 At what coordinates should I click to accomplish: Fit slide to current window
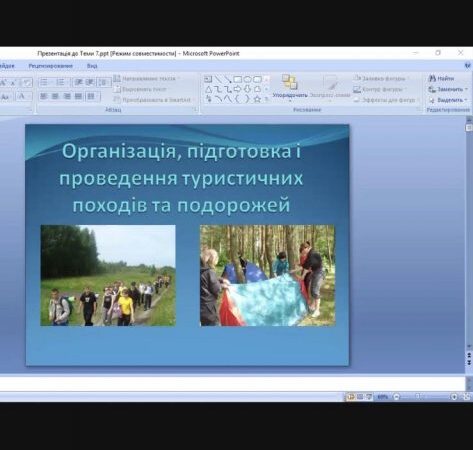click(466, 397)
